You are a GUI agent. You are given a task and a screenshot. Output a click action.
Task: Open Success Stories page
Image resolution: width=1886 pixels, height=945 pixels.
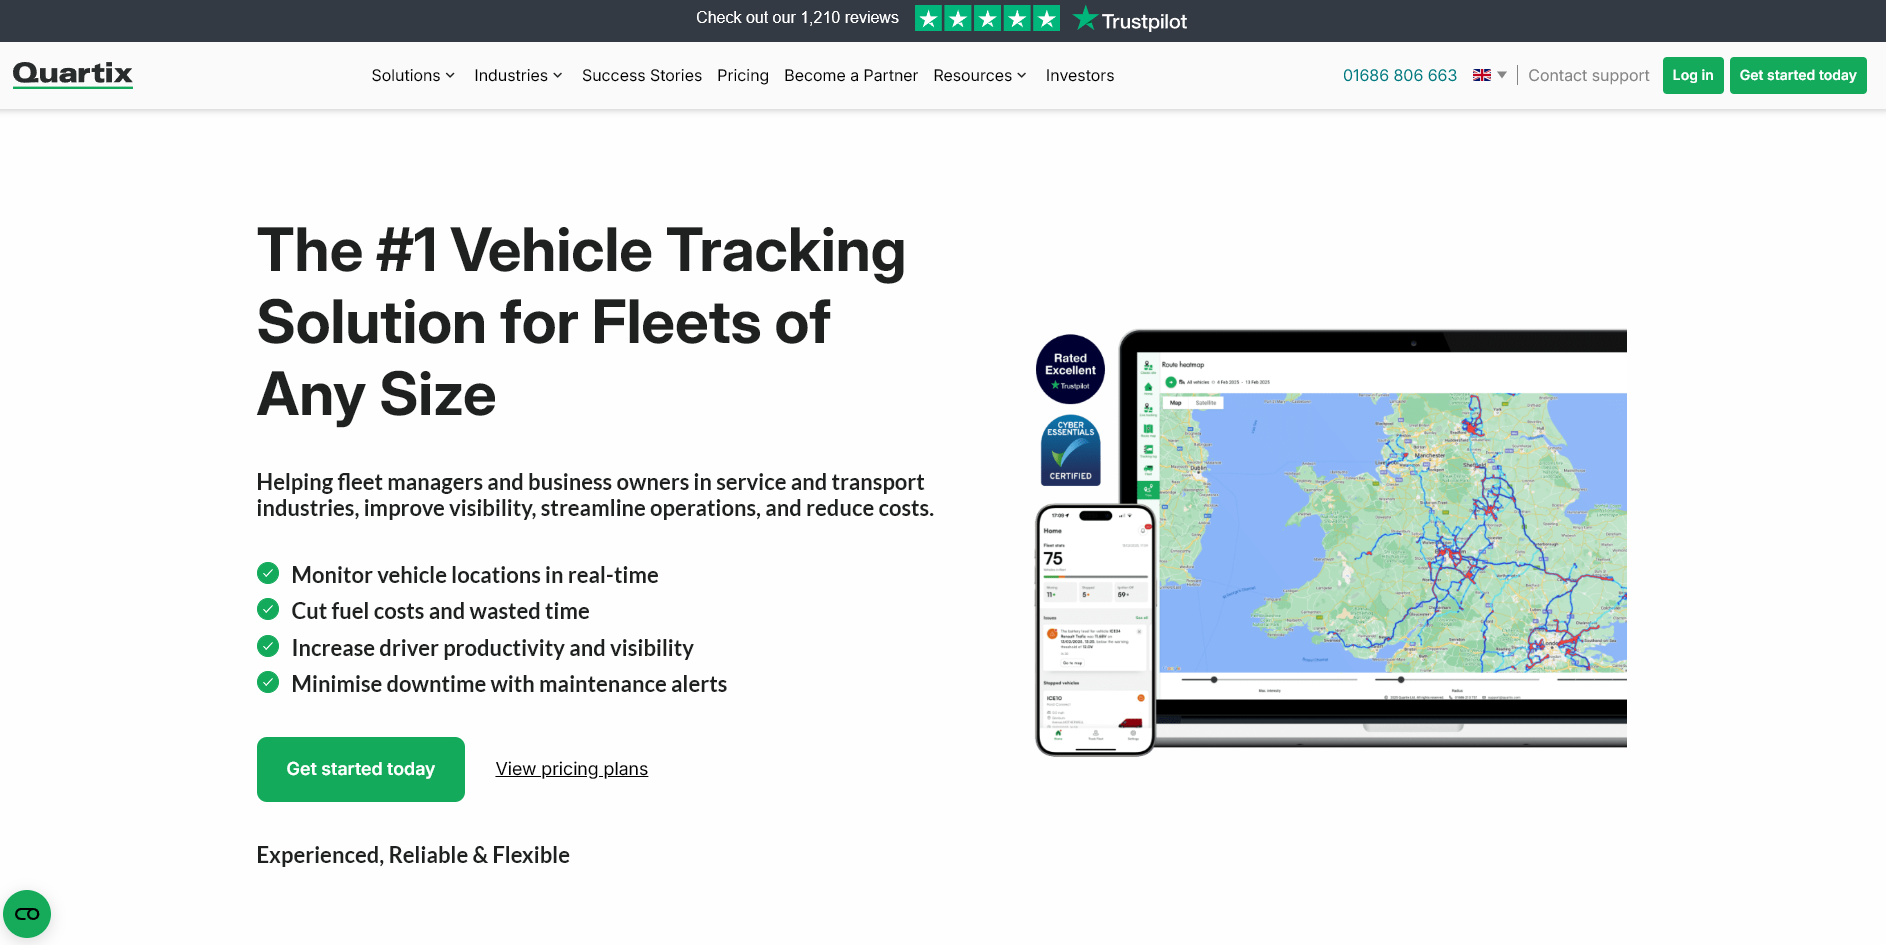point(642,75)
